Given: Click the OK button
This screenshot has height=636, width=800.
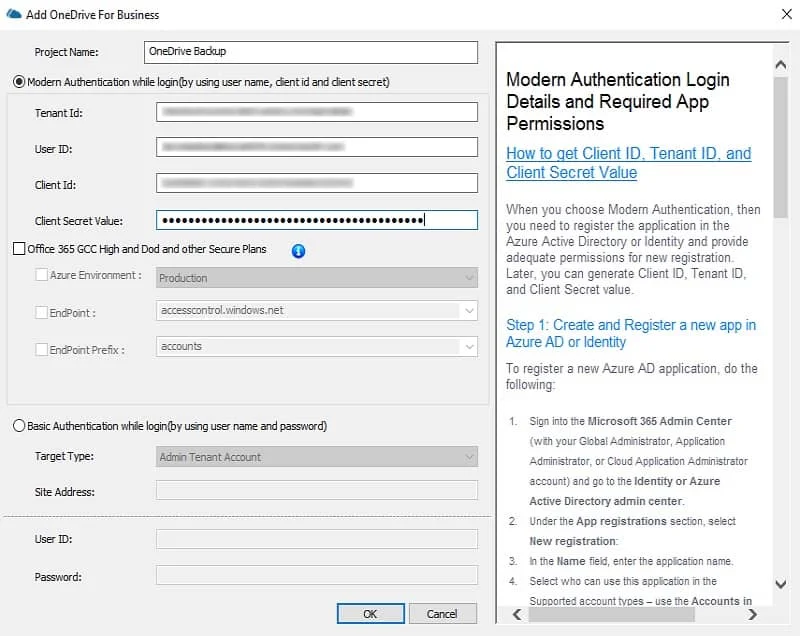Looking at the screenshot, I should coord(370,614).
